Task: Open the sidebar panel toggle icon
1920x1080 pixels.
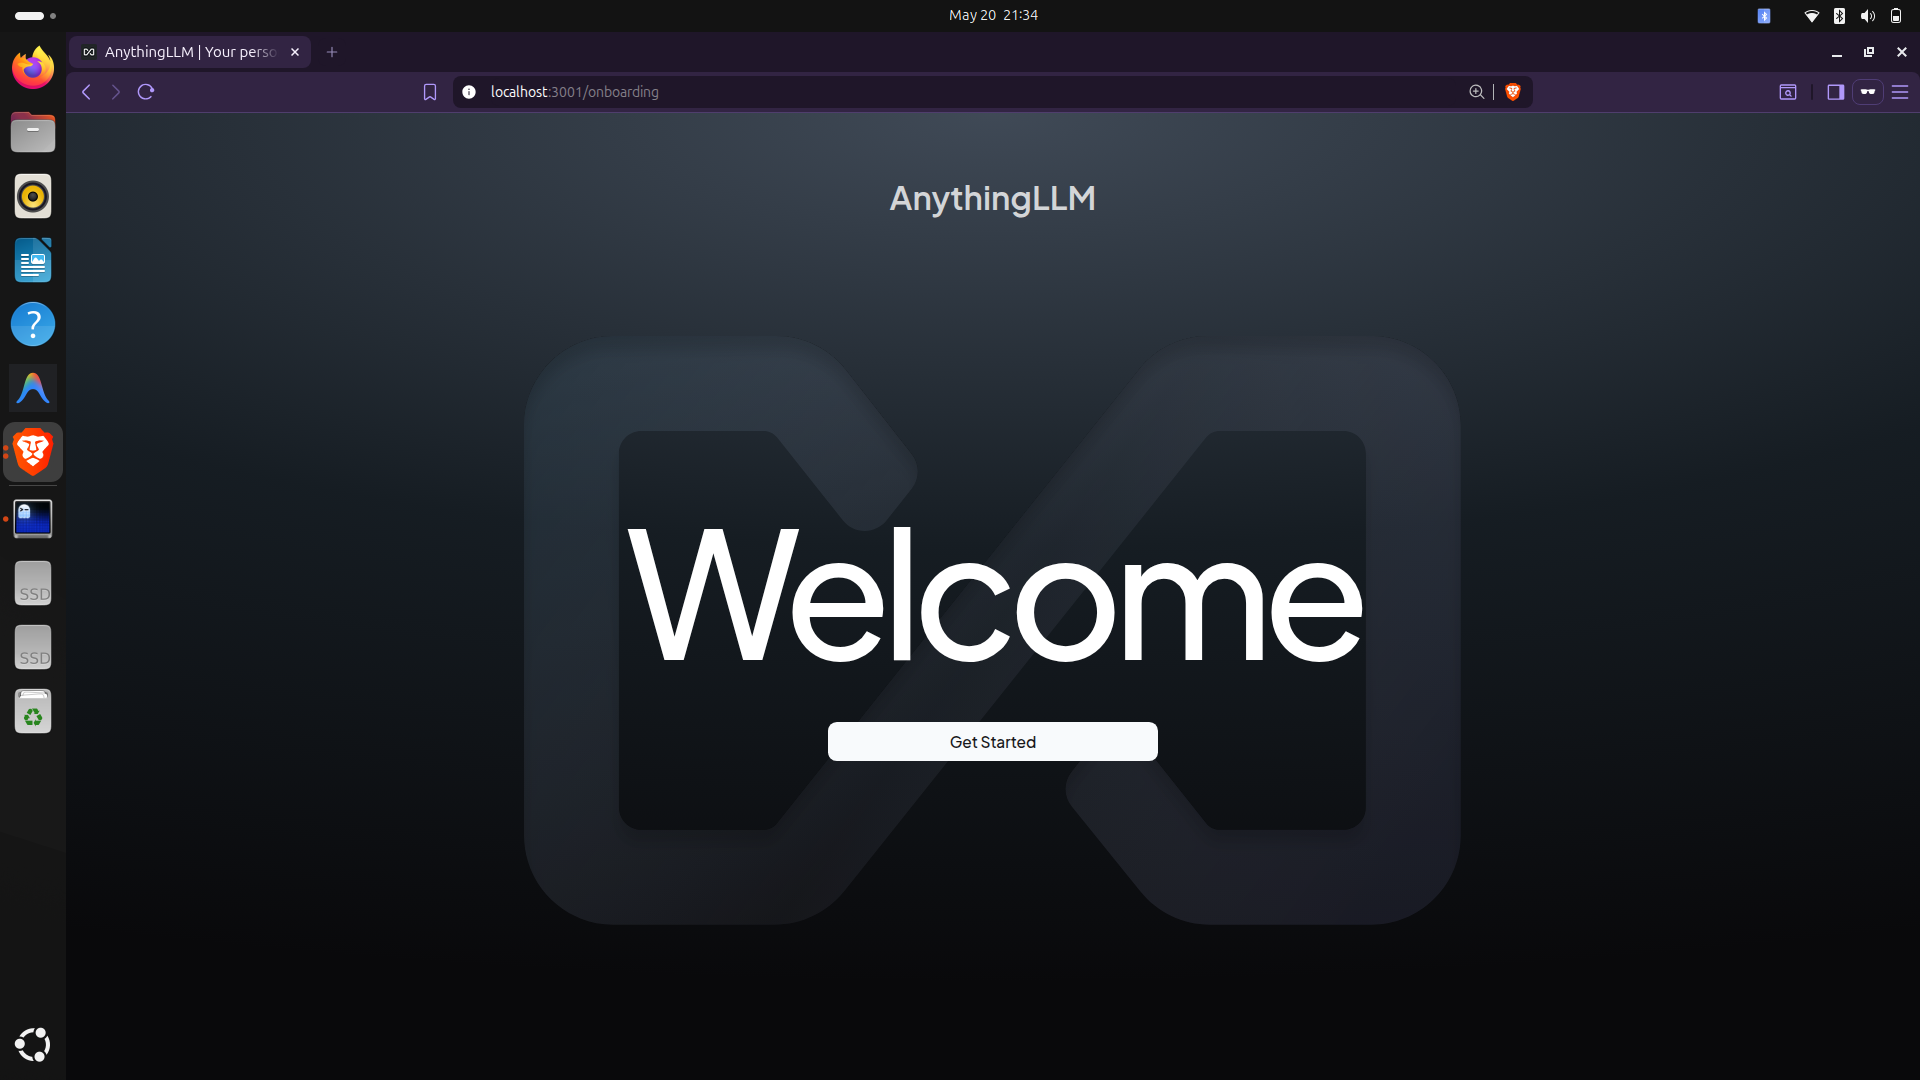Action: 1835,92
